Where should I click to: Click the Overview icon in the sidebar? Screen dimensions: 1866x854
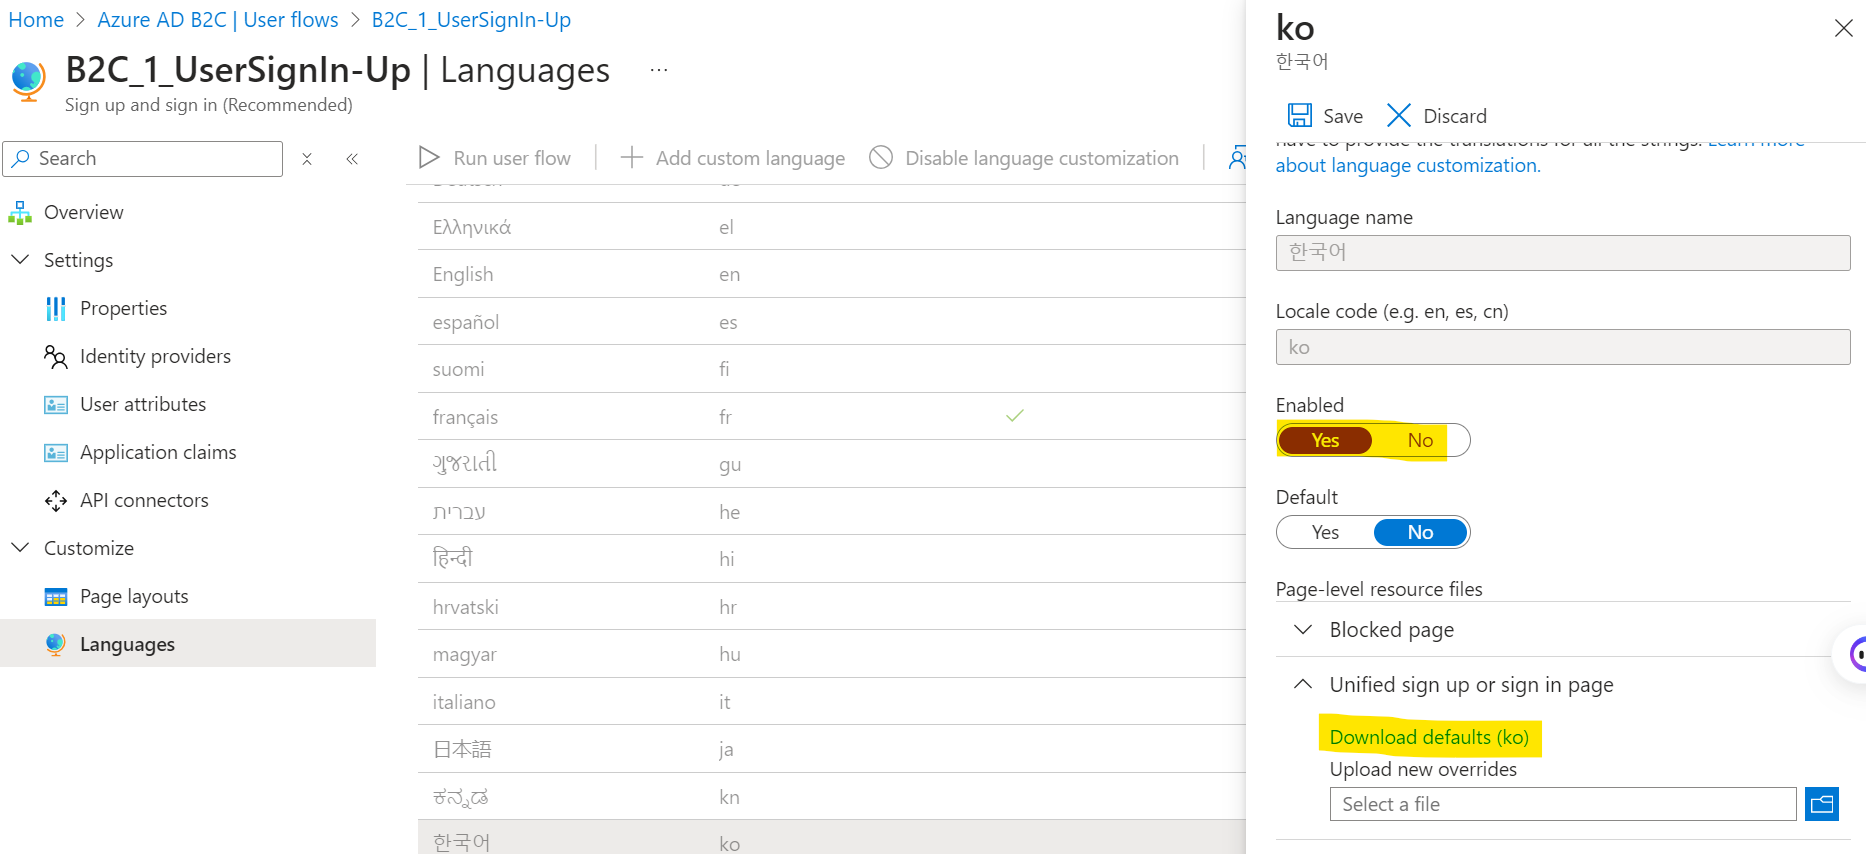tap(20, 212)
